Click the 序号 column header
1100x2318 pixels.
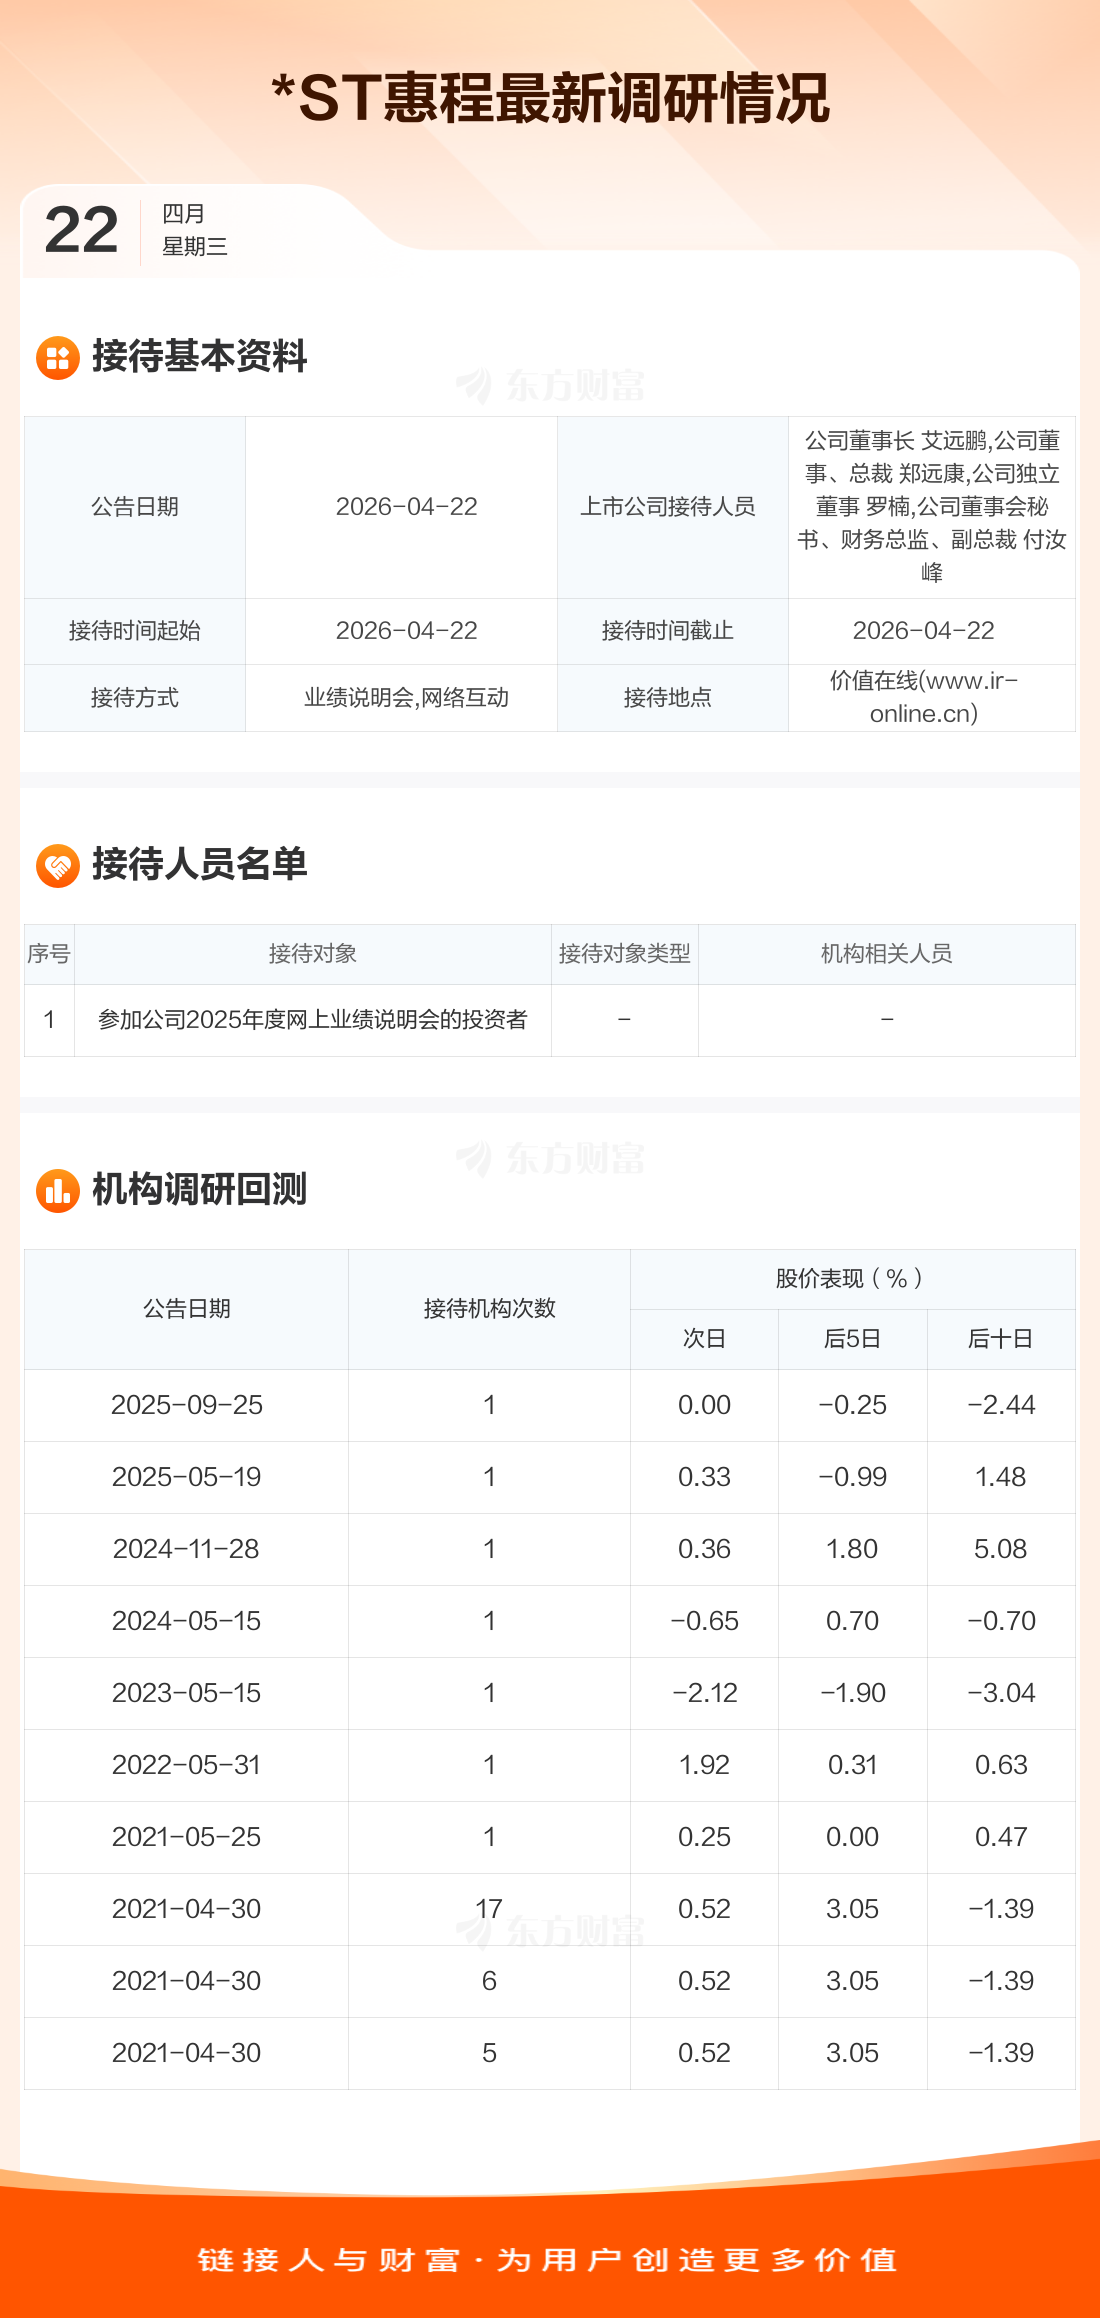pyautogui.click(x=49, y=954)
